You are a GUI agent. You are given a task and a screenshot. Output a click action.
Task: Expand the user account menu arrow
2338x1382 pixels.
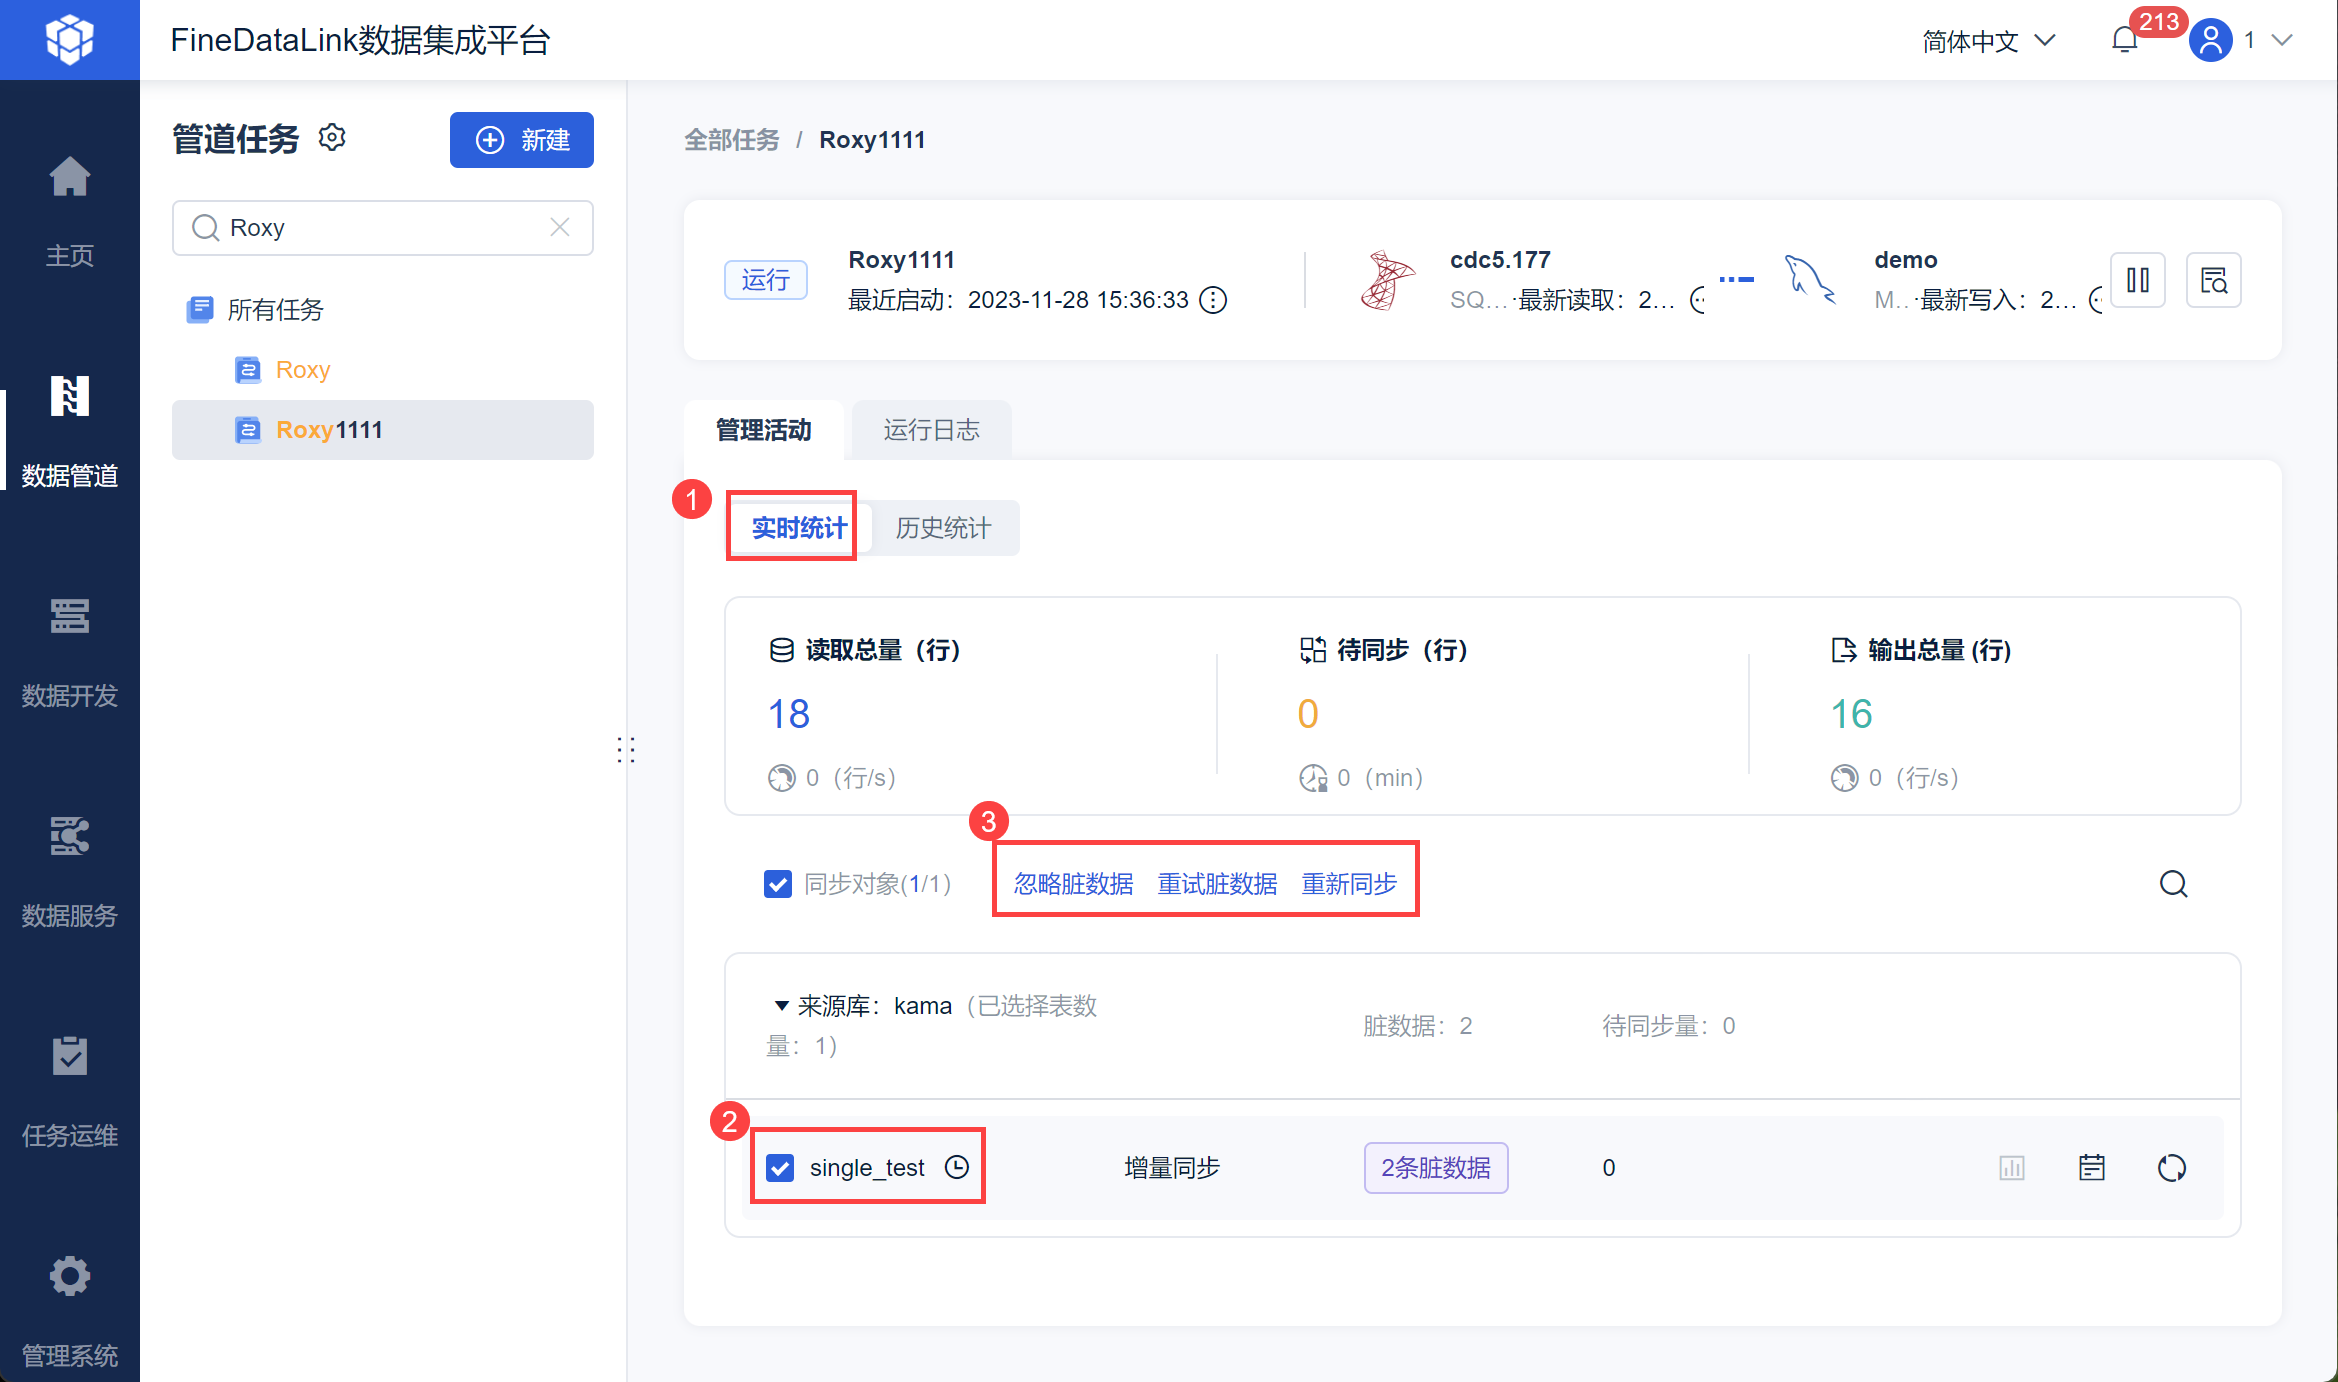2282,40
